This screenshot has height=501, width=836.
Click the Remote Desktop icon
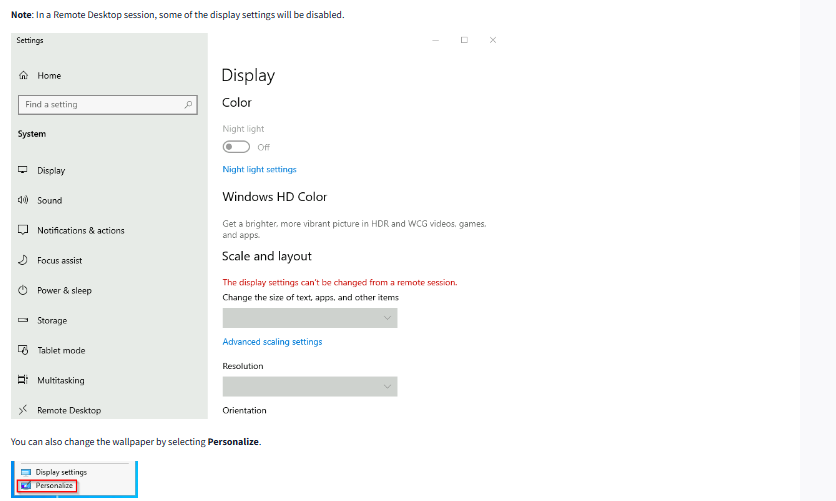click(x=23, y=410)
